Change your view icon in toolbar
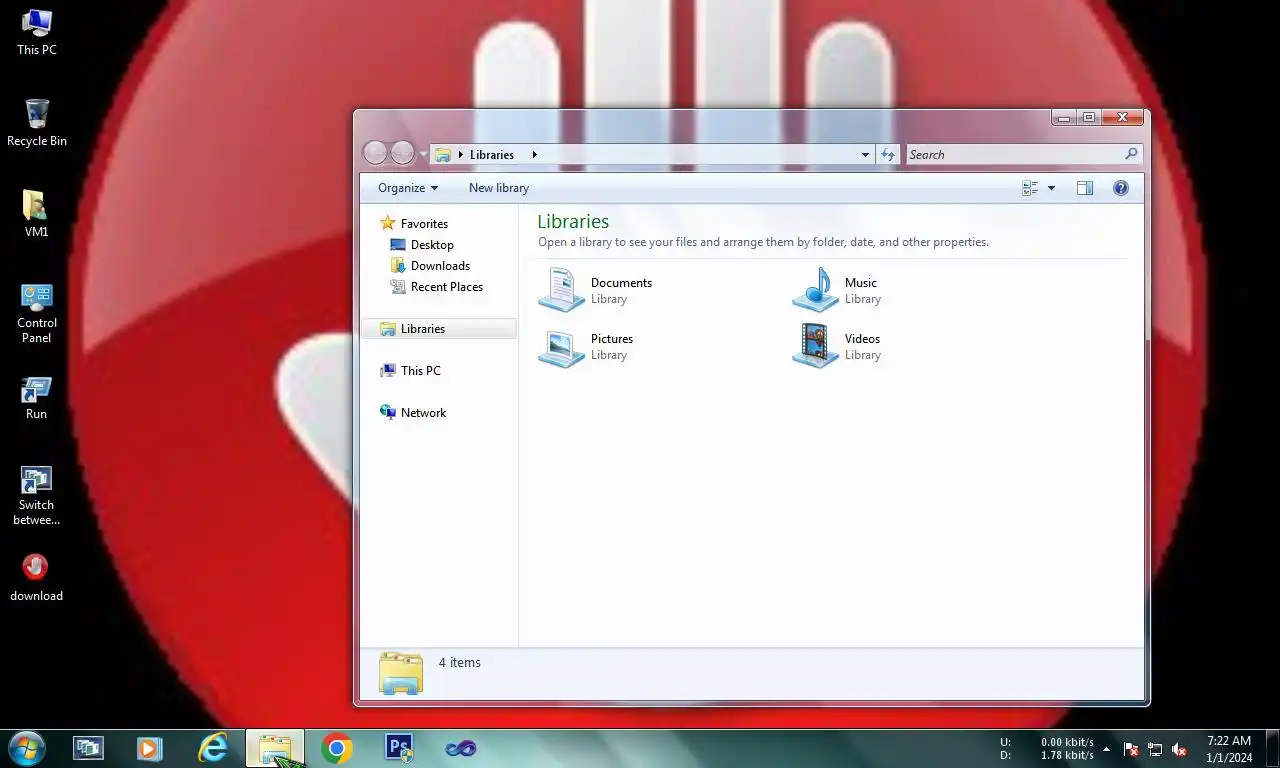The image size is (1280, 768). click(x=1030, y=188)
